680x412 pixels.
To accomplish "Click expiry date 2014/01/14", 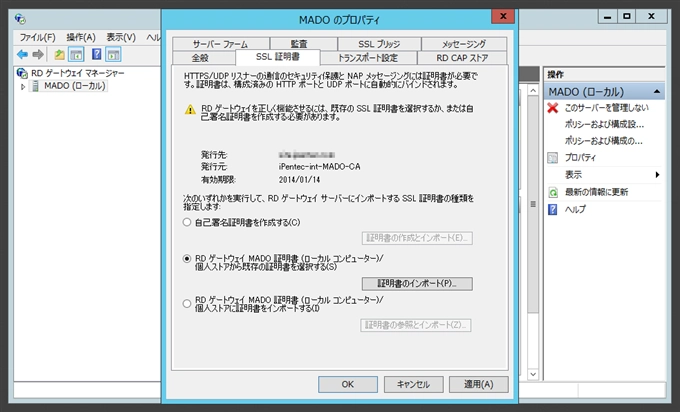I will click(299, 180).
